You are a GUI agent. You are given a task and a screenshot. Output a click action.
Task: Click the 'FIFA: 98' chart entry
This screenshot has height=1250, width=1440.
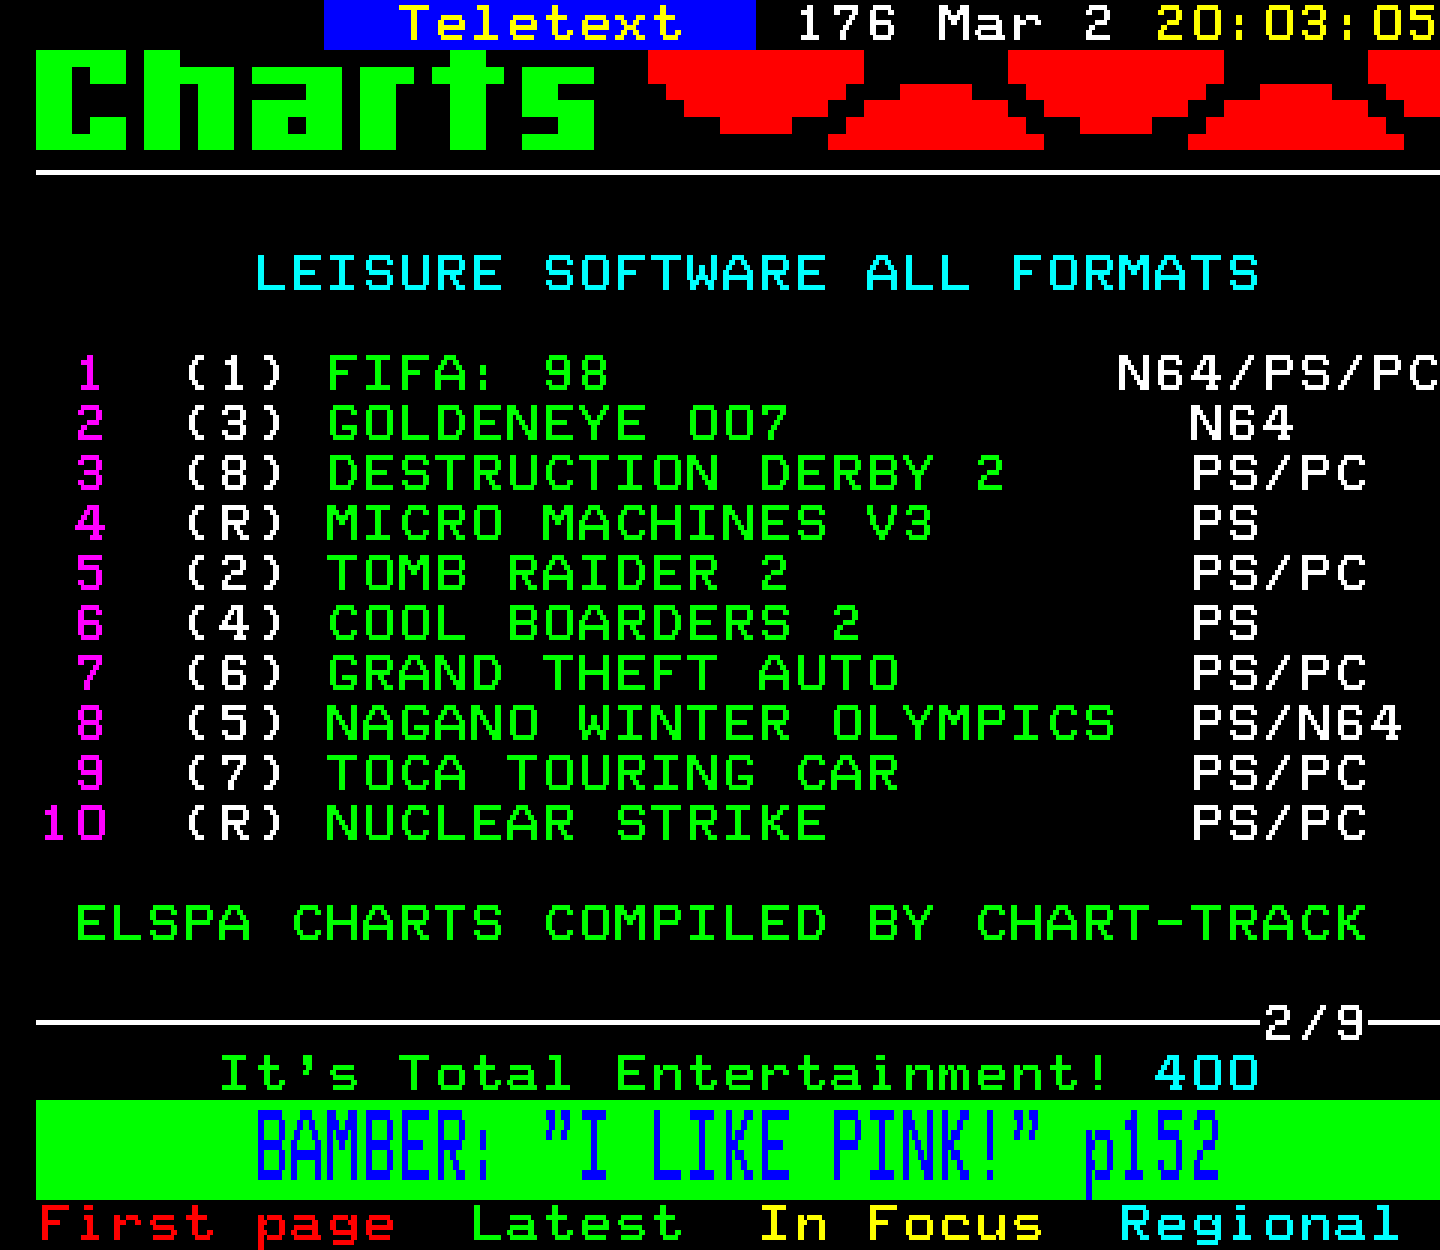point(468,373)
